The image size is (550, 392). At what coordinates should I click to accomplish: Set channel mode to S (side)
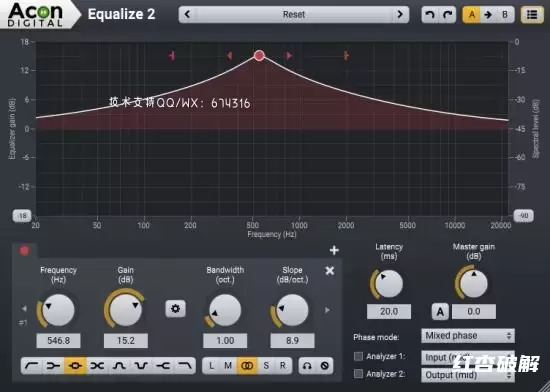(266, 366)
